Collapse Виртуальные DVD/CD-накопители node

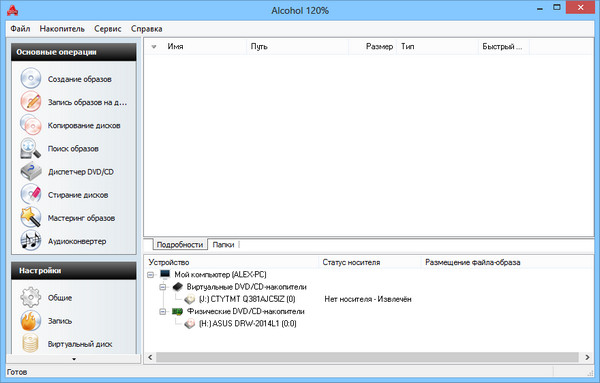(163, 287)
